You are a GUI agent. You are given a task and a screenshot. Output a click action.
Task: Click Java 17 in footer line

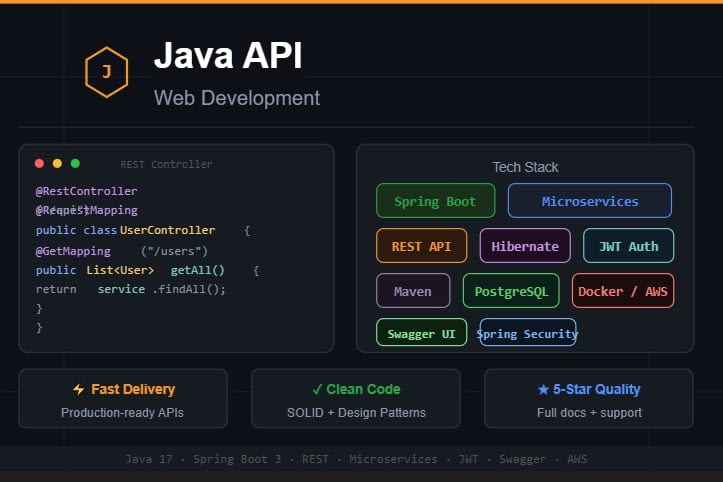coord(149,459)
